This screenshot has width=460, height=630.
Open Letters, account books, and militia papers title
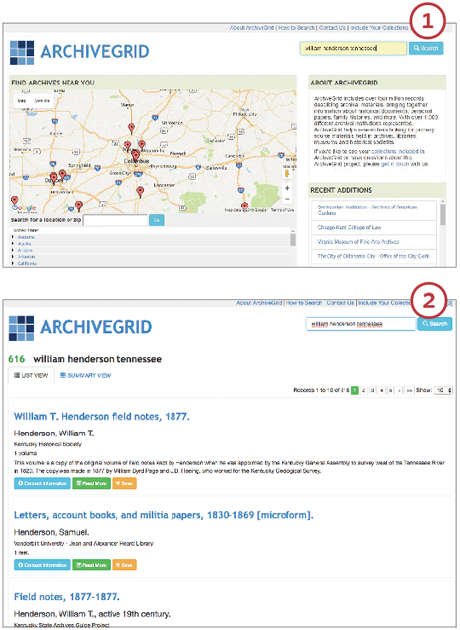pos(164,515)
